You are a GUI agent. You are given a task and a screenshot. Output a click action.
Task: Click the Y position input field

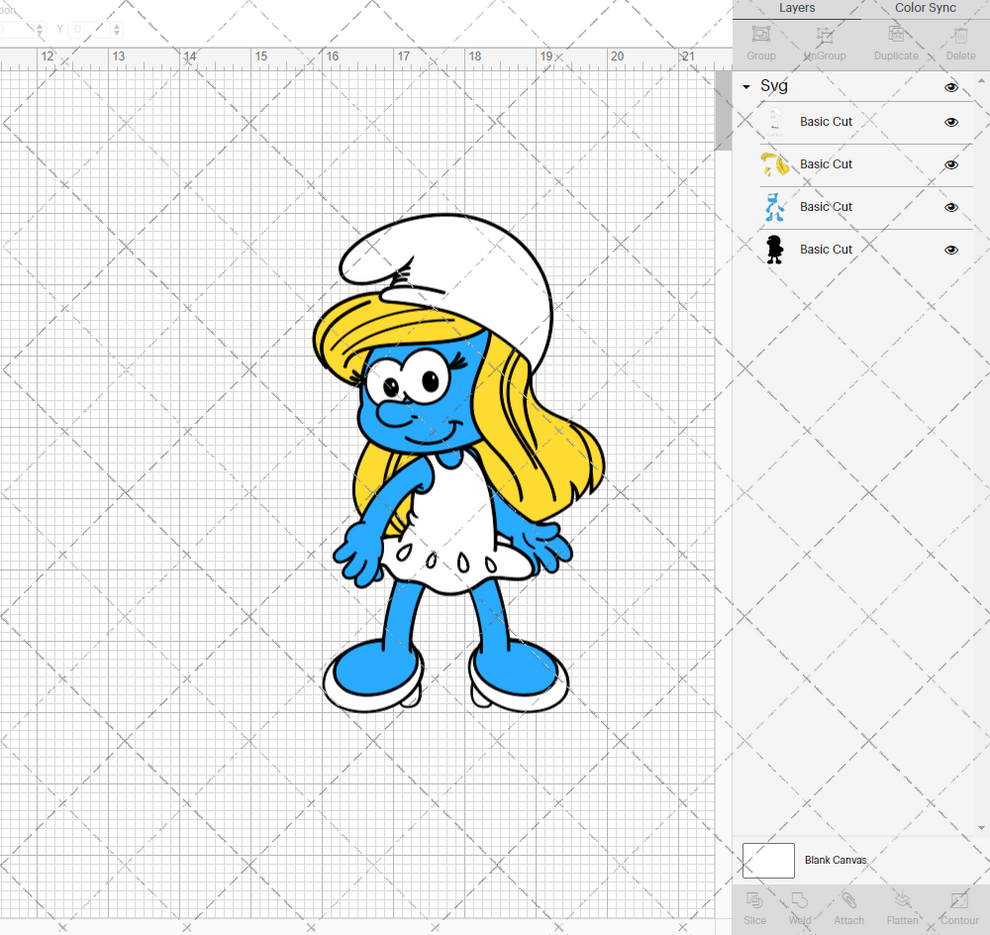click(x=85, y=29)
